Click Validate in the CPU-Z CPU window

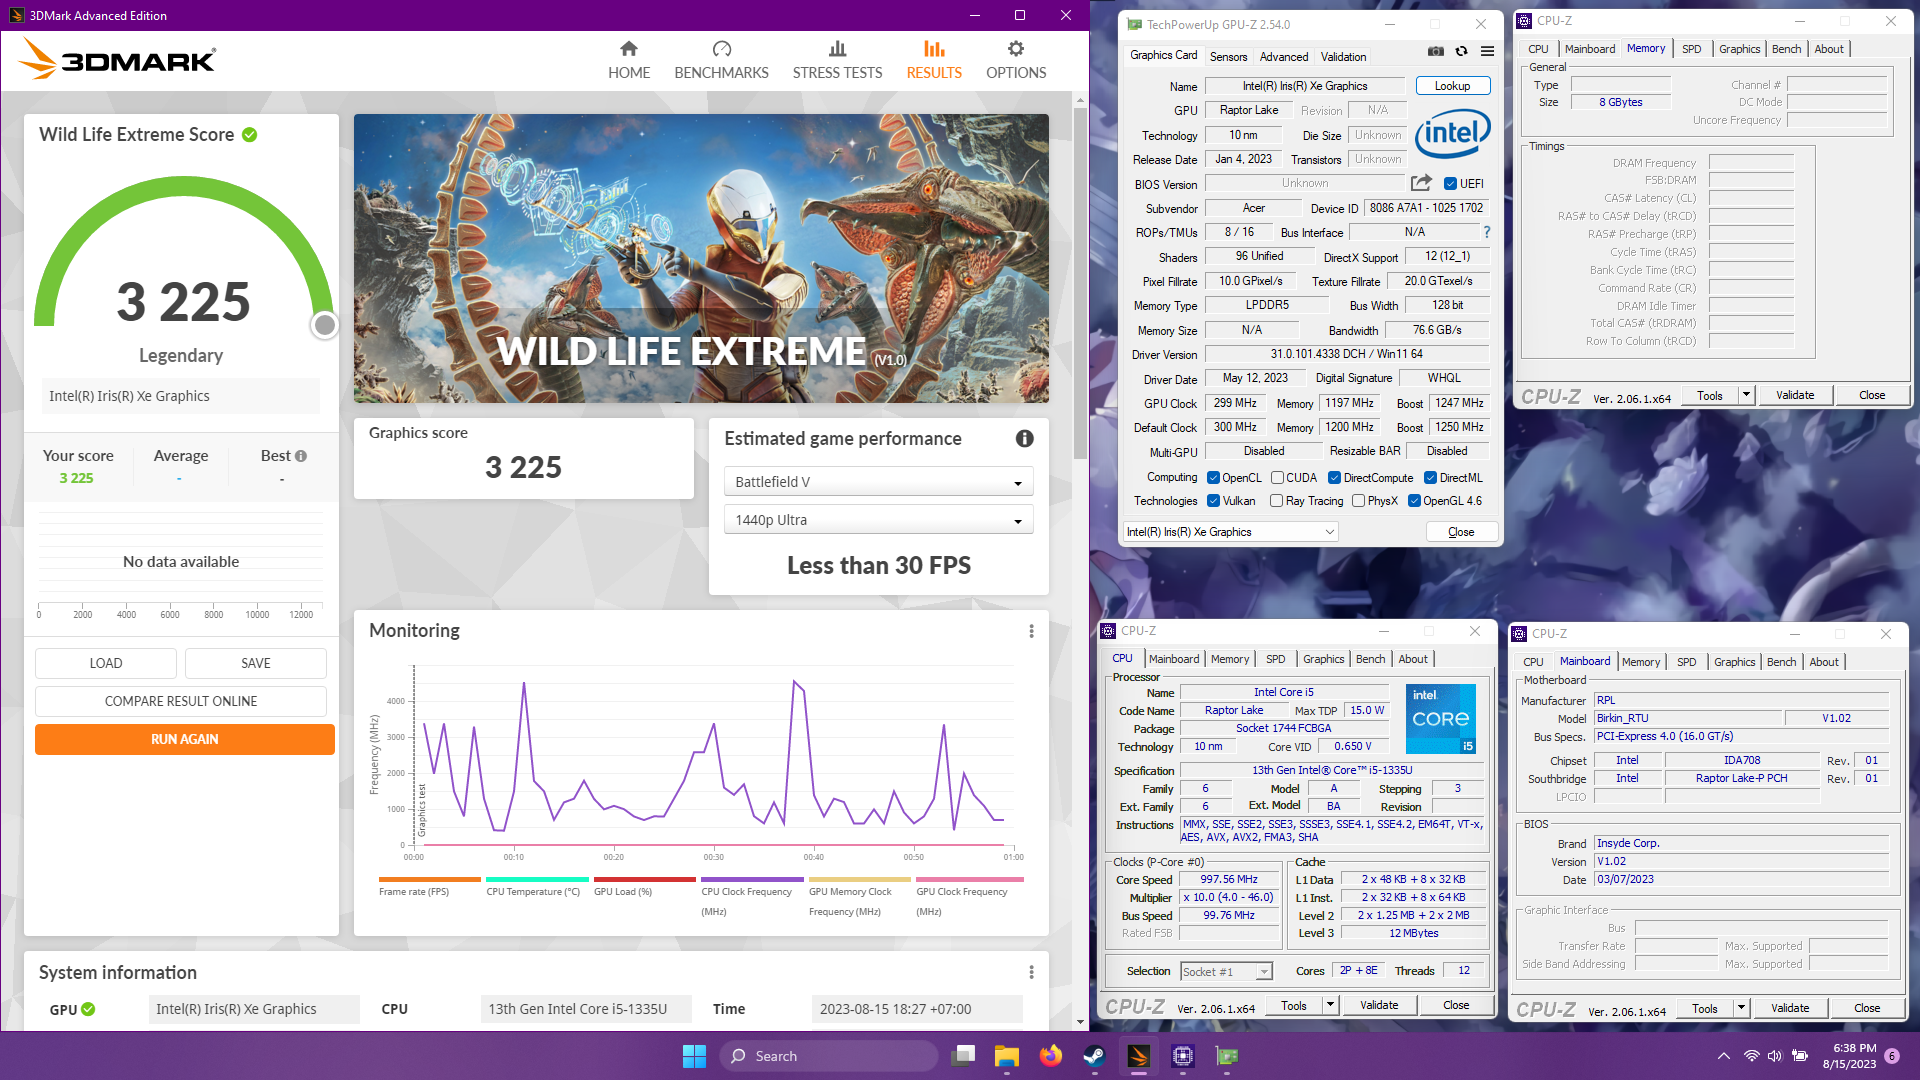coord(1379,1005)
